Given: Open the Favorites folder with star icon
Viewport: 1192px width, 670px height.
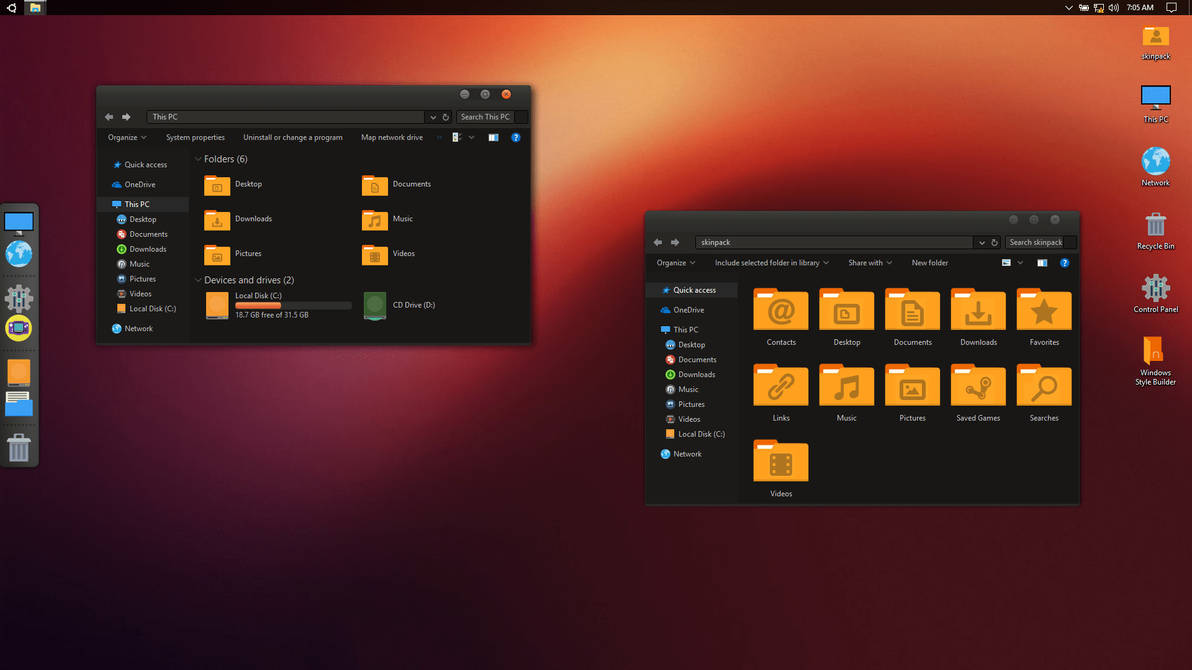Looking at the screenshot, I should [x=1043, y=312].
